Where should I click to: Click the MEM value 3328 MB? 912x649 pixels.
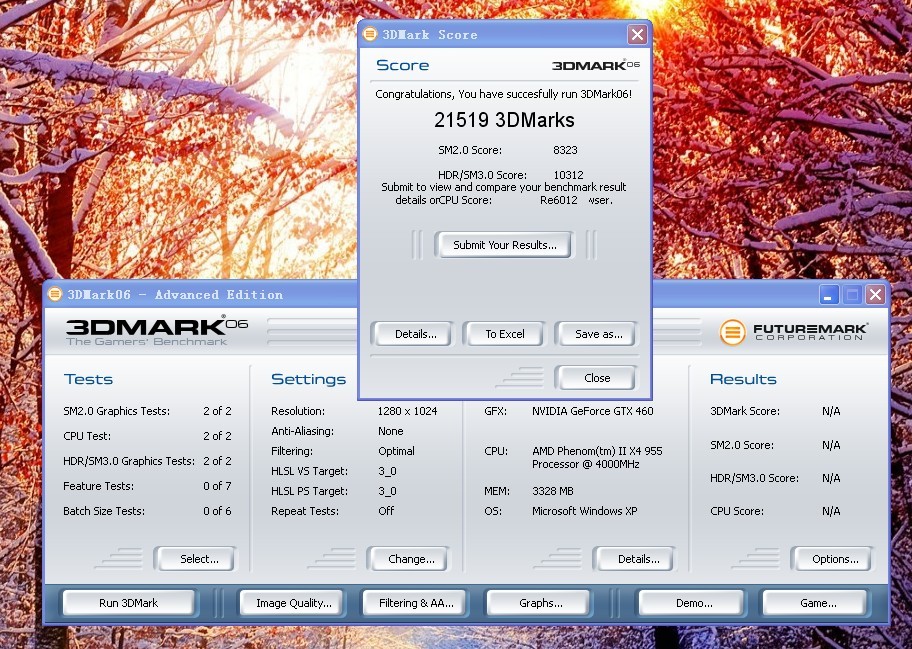pos(553,491)
